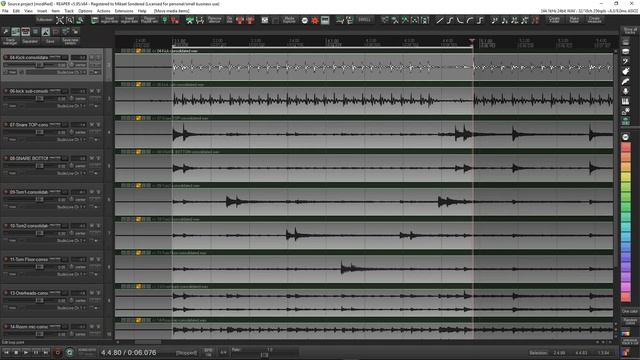This screenshot has width=640, height=360.
Task: Open the Insert menu
Action: click(42, 11)
